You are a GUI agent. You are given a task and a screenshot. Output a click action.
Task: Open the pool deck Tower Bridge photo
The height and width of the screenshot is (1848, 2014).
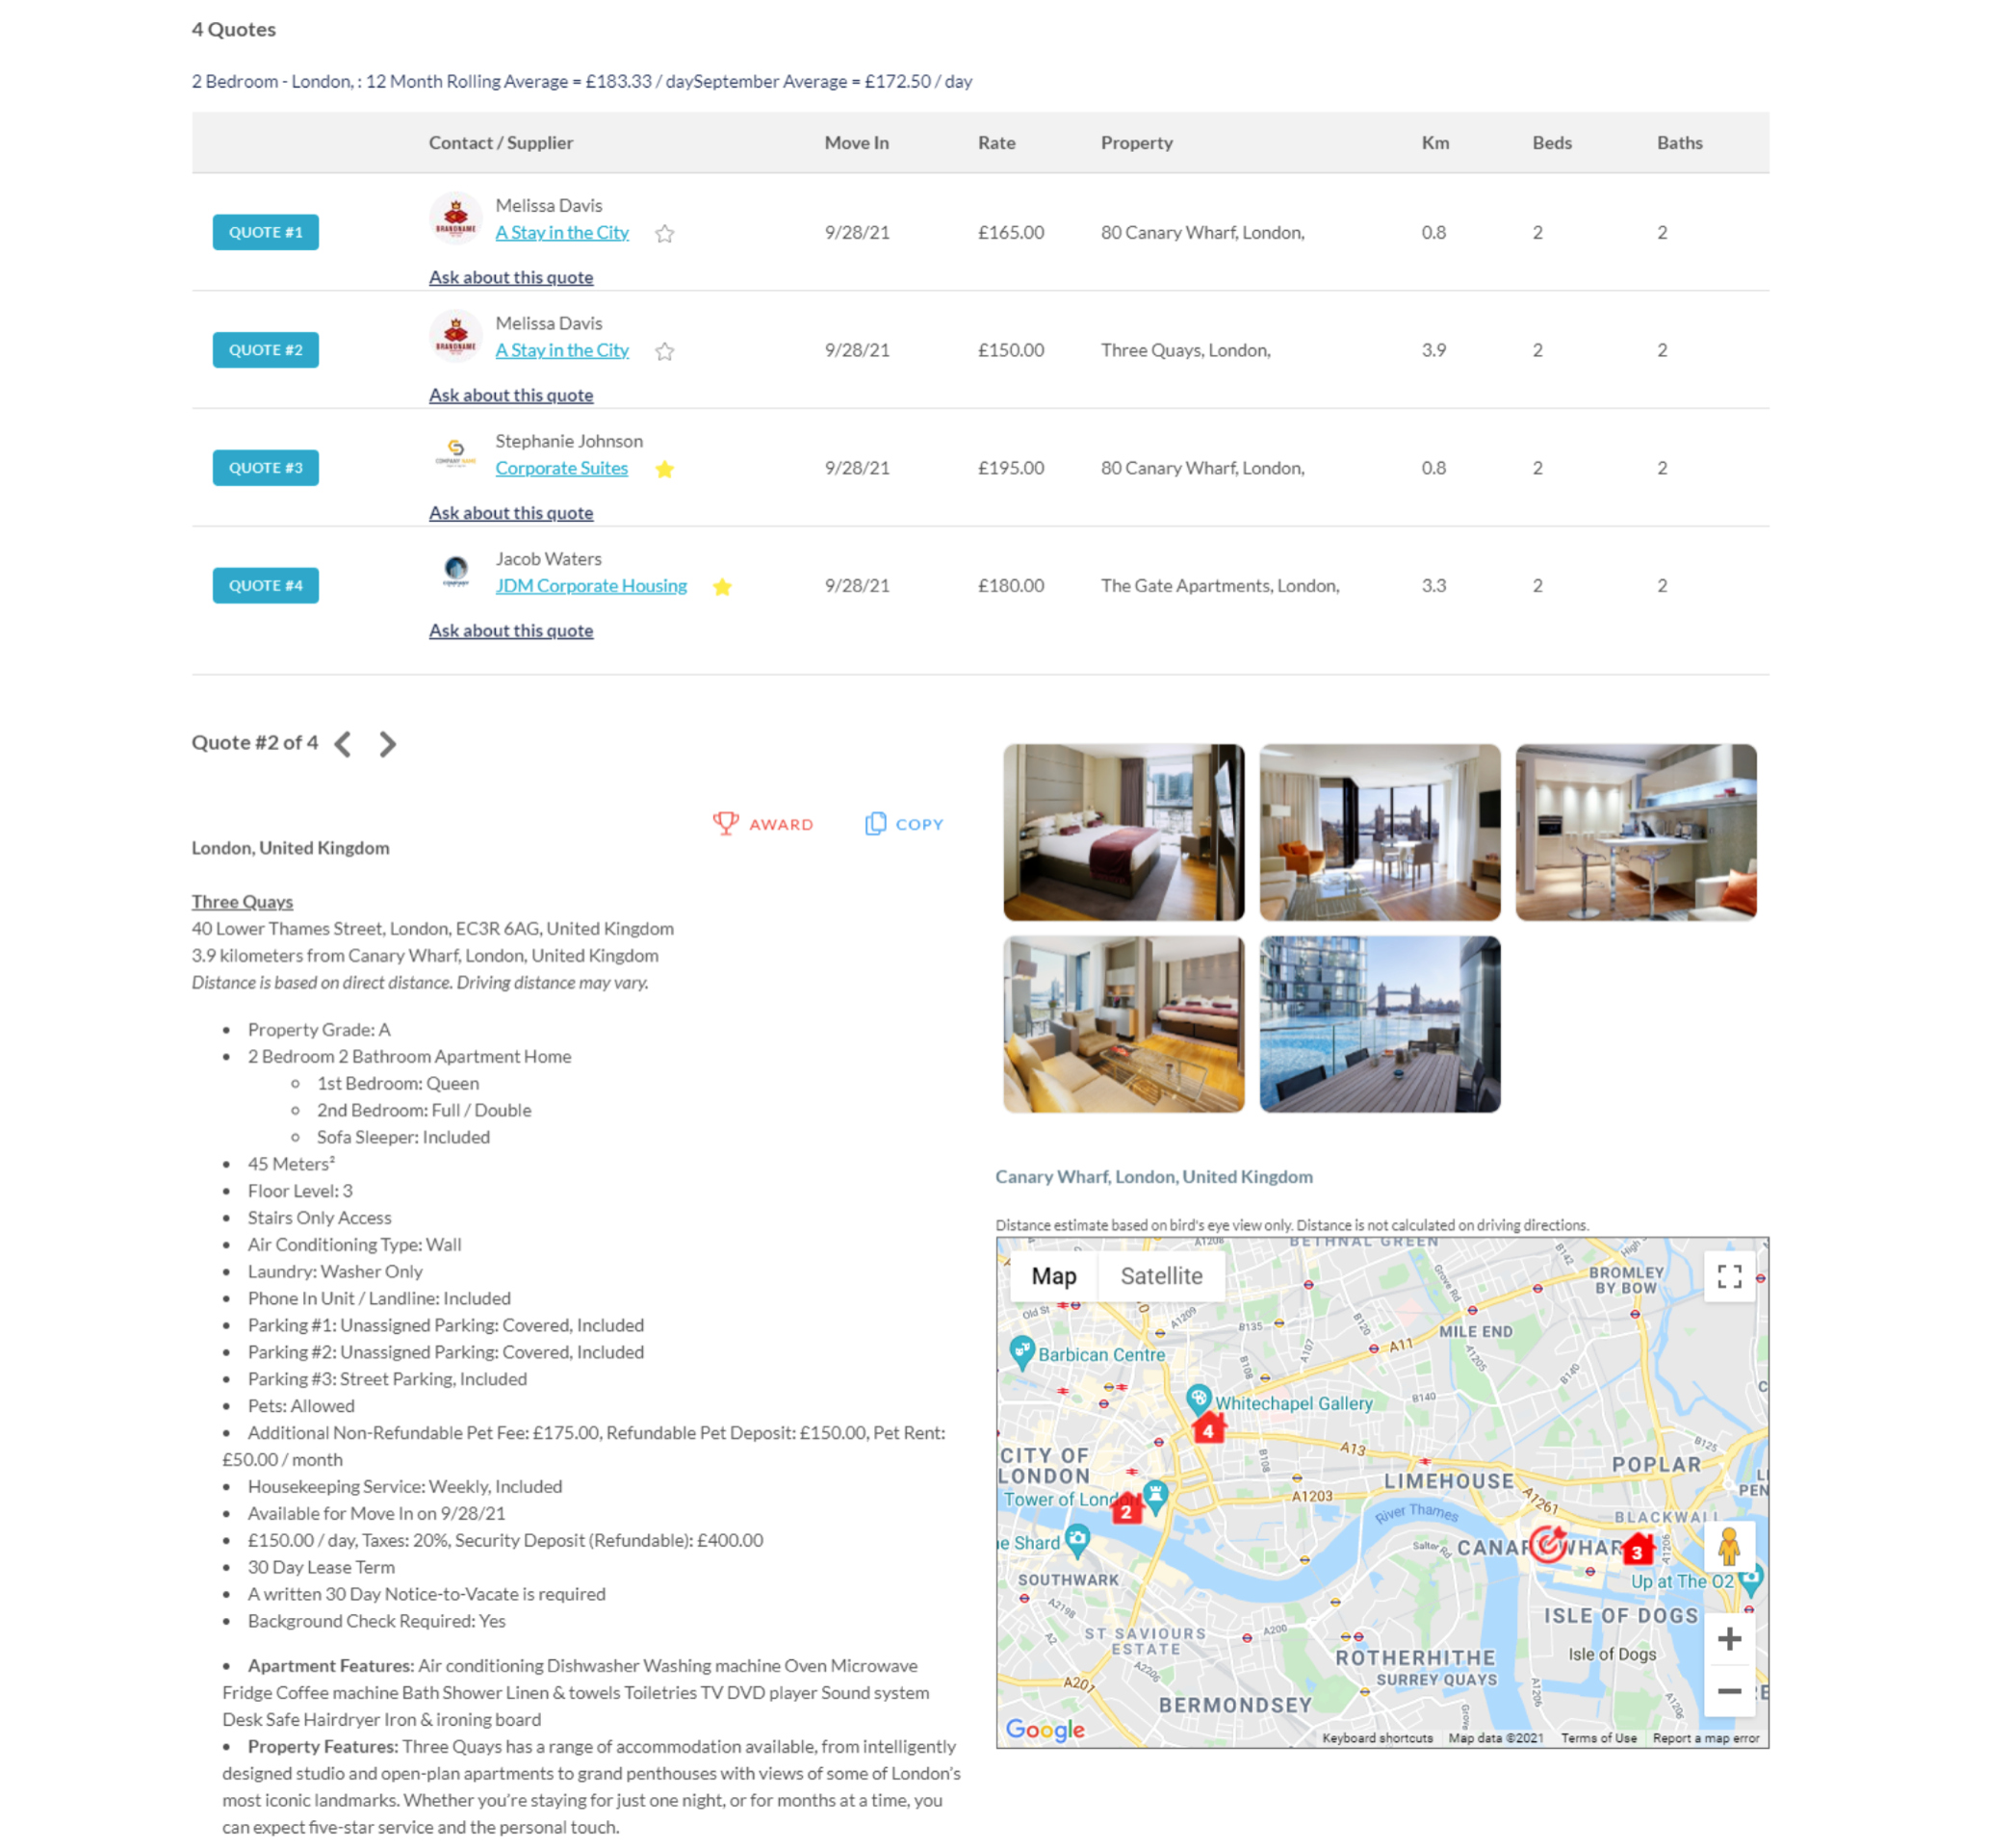[x=1379, y=1023]
